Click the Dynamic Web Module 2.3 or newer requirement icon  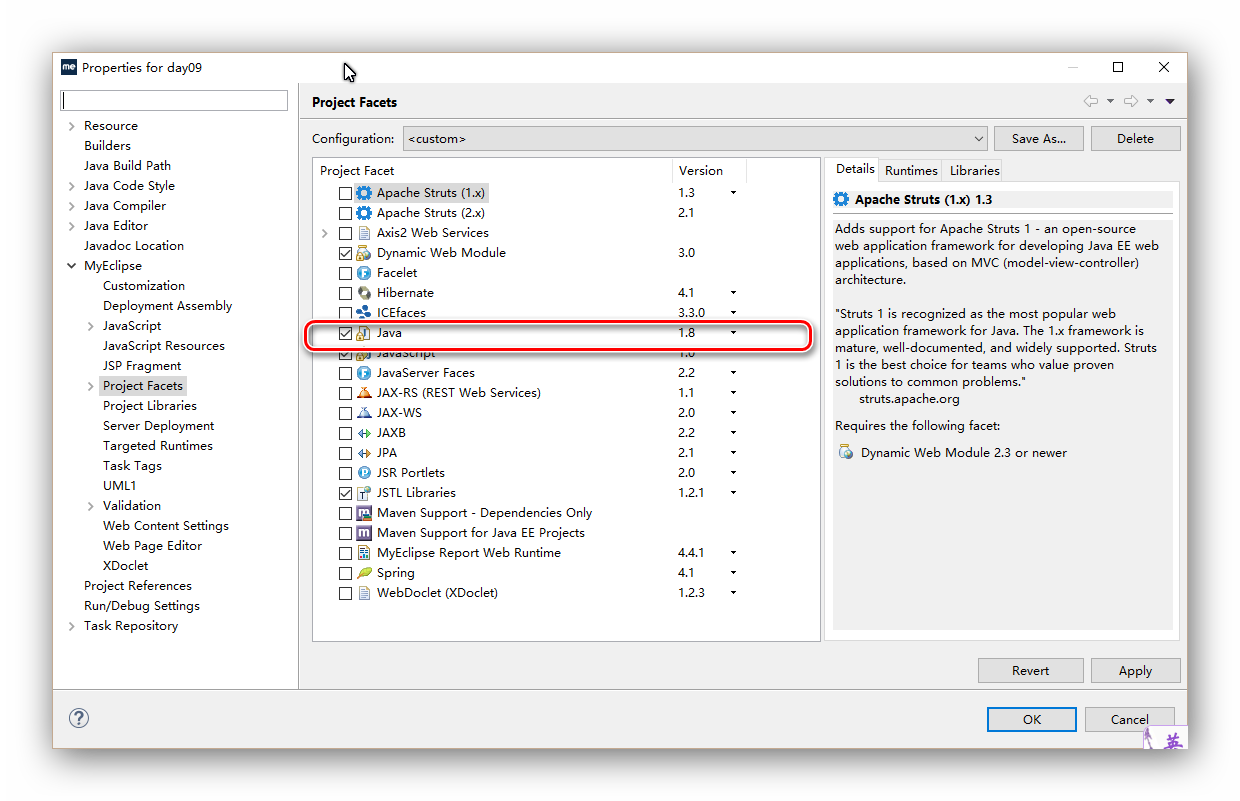tap(845, 453)
